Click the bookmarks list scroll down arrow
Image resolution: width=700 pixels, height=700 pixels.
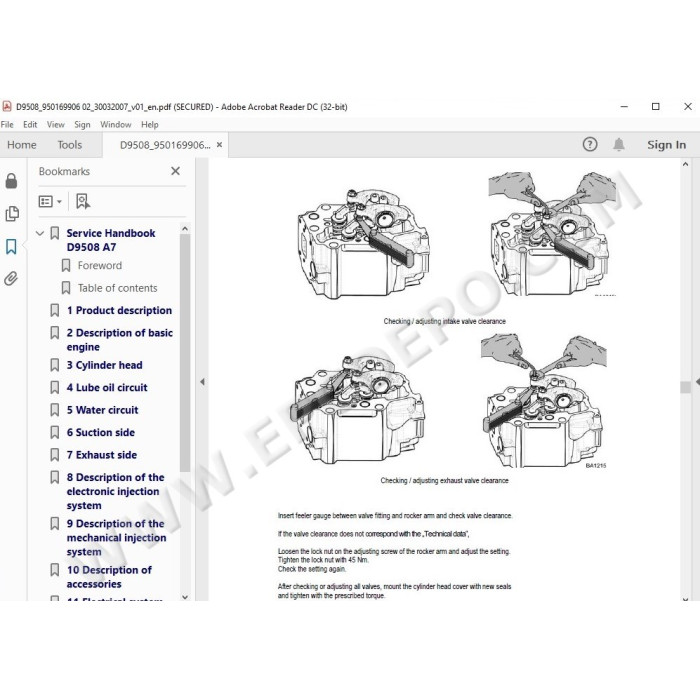(x=185, y=597)
